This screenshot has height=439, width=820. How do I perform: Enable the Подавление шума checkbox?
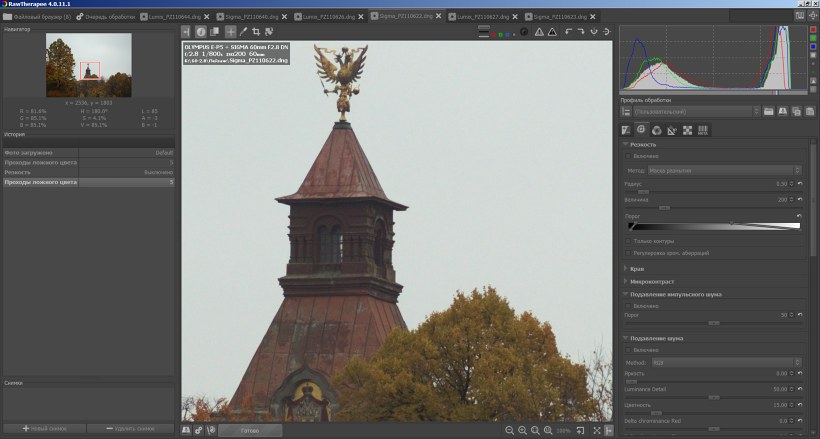click(x=628, y=350)
